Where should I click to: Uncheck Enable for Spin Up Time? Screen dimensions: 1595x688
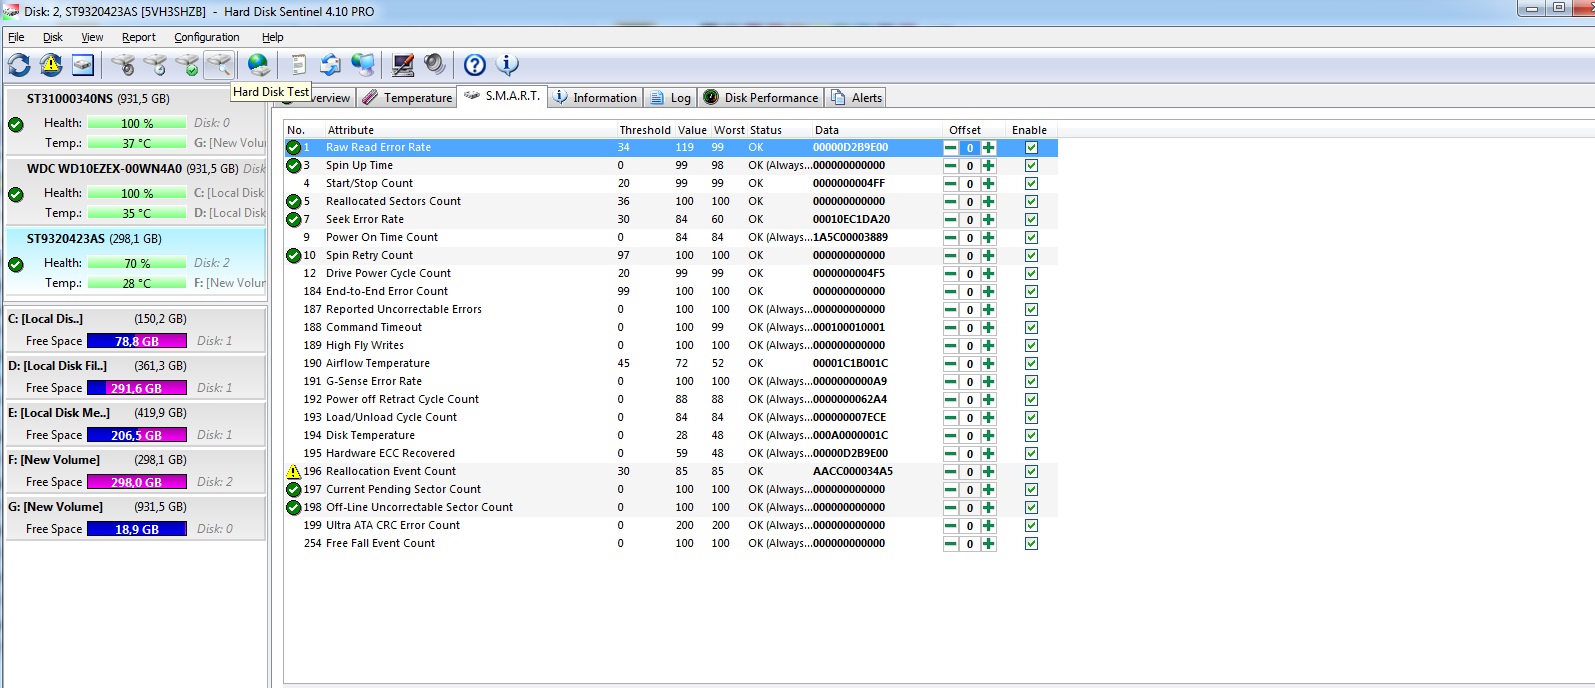(1031, 166)
